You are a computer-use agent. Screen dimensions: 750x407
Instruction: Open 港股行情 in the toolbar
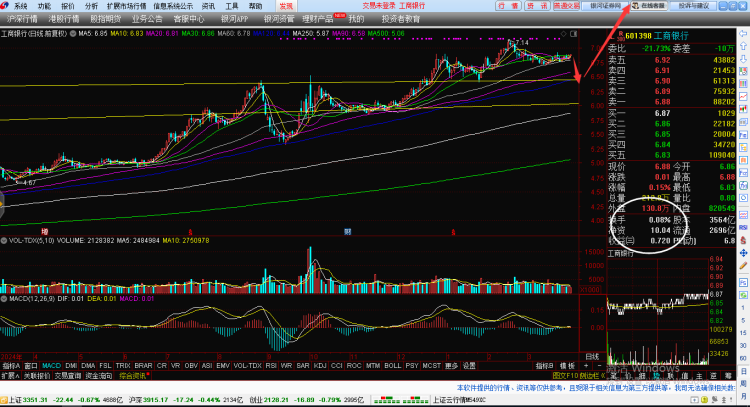point(64,19)
